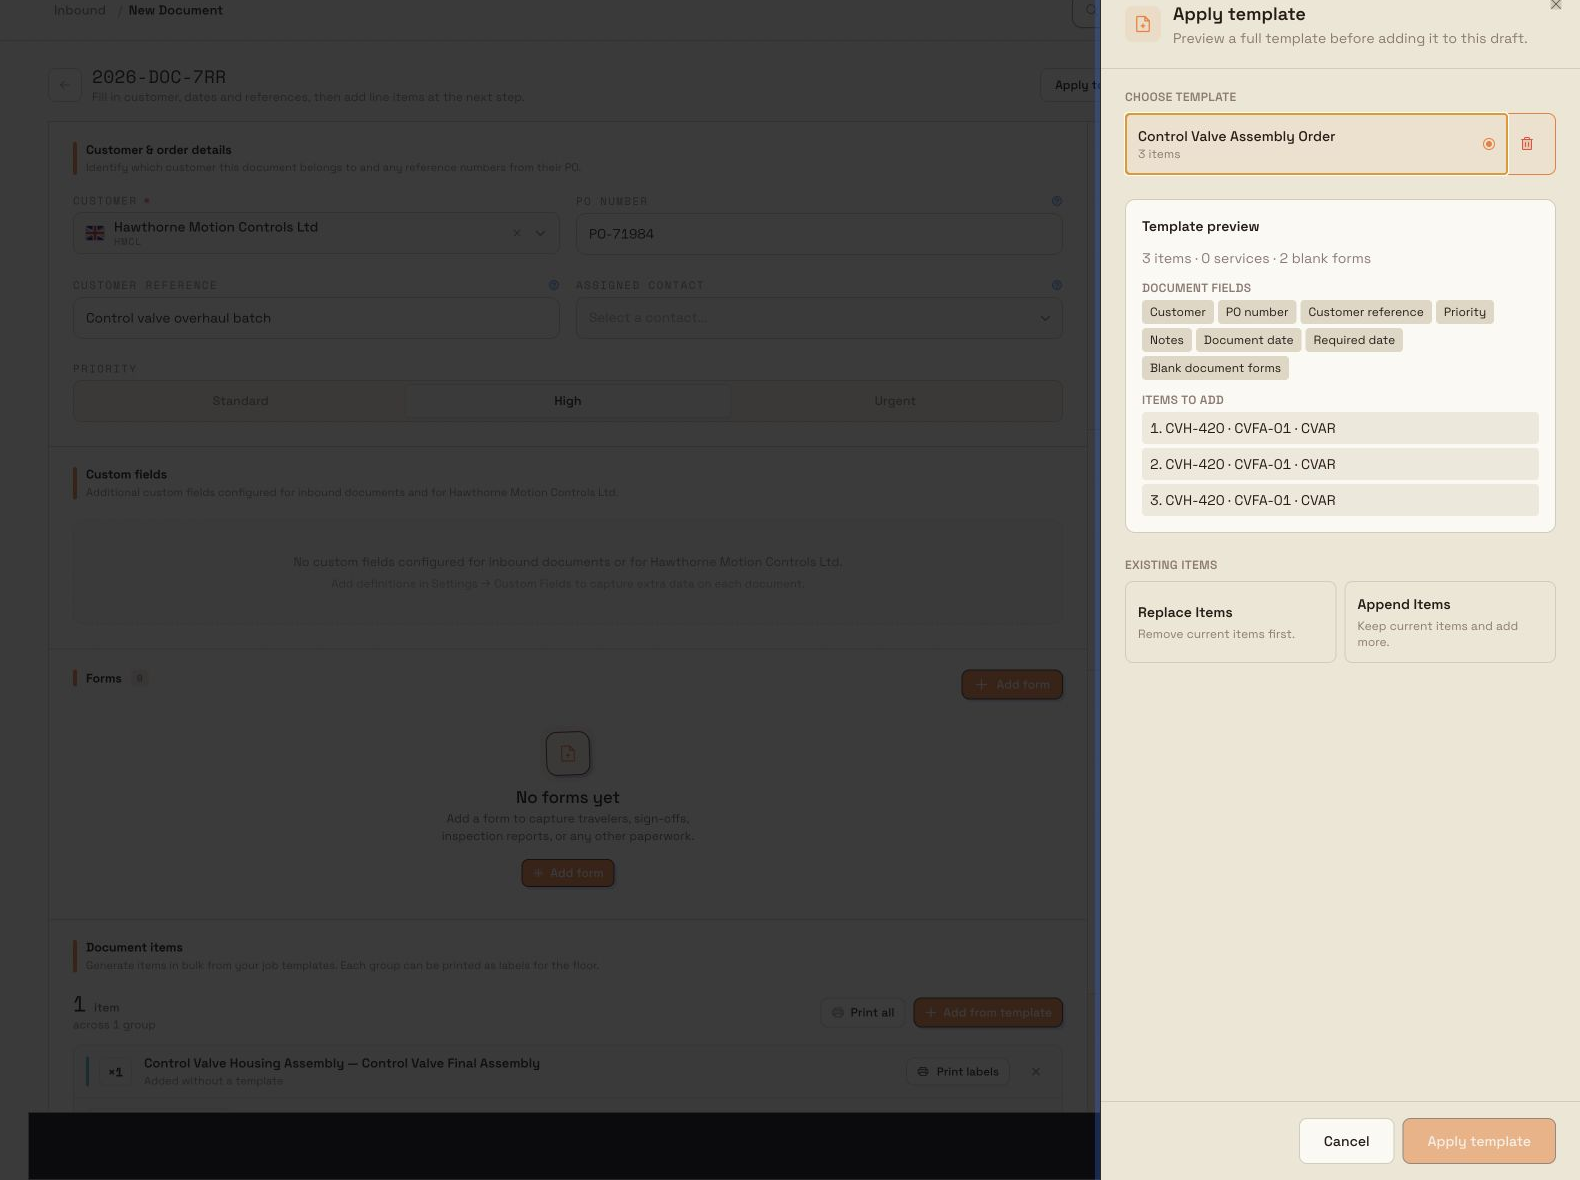
Task: Click the Add from template button
Action: click(988, 1013)
